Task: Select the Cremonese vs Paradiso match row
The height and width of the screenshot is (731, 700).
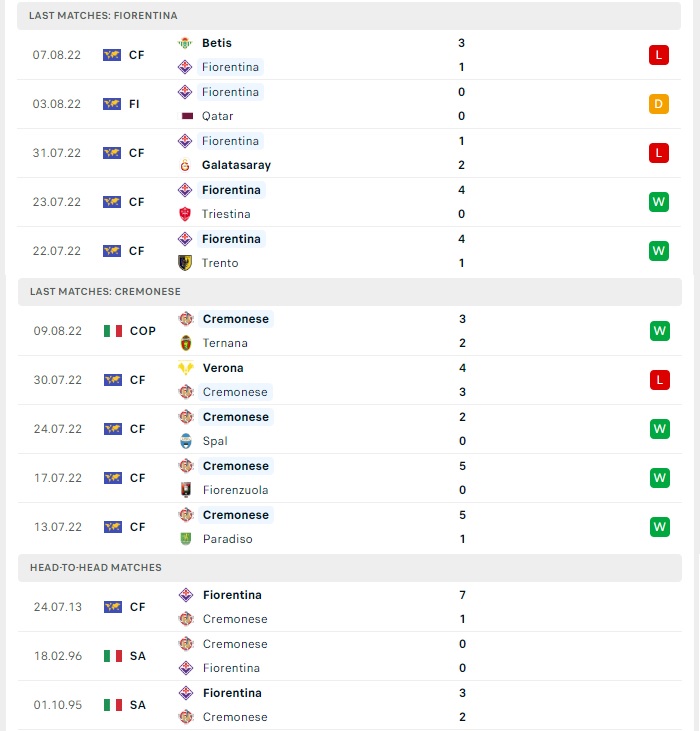Action: (x=350, y=527)
